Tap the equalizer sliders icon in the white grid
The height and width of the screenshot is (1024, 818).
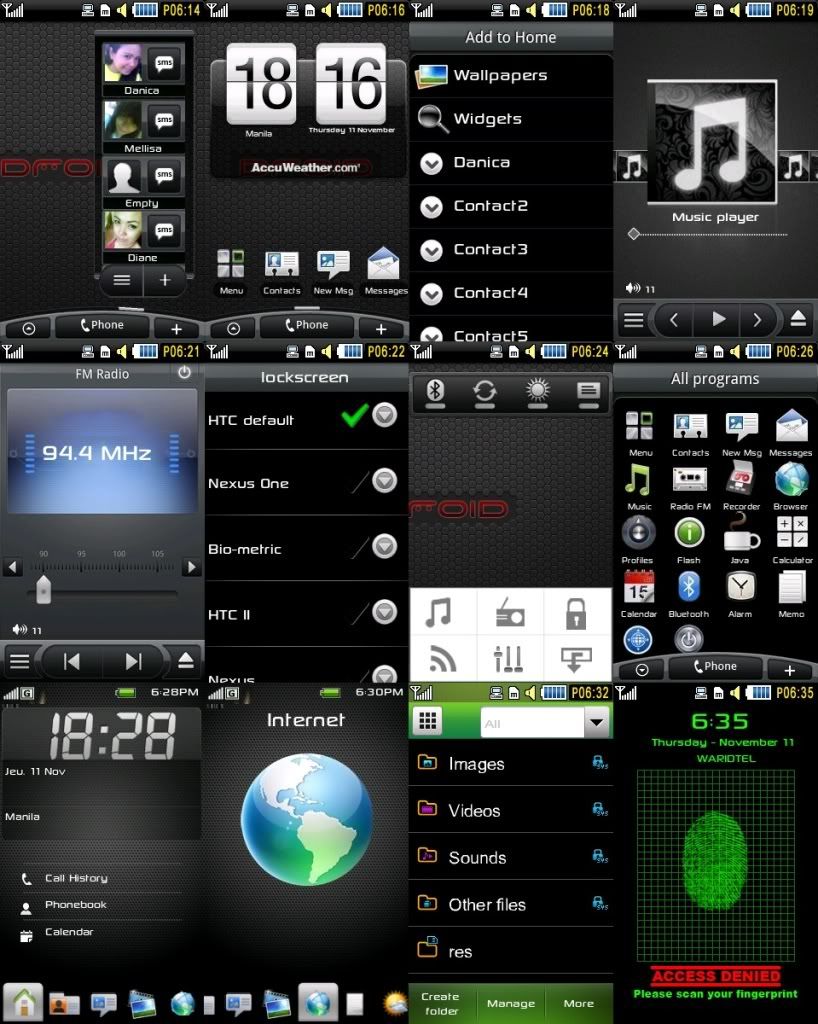coord(508,658)
